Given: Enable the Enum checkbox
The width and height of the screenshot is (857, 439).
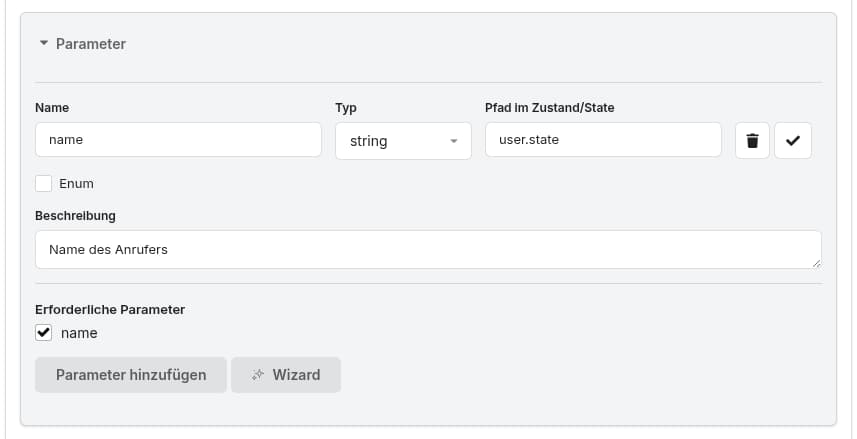Looking at the screenshot, I should click(x=44, y=184).
